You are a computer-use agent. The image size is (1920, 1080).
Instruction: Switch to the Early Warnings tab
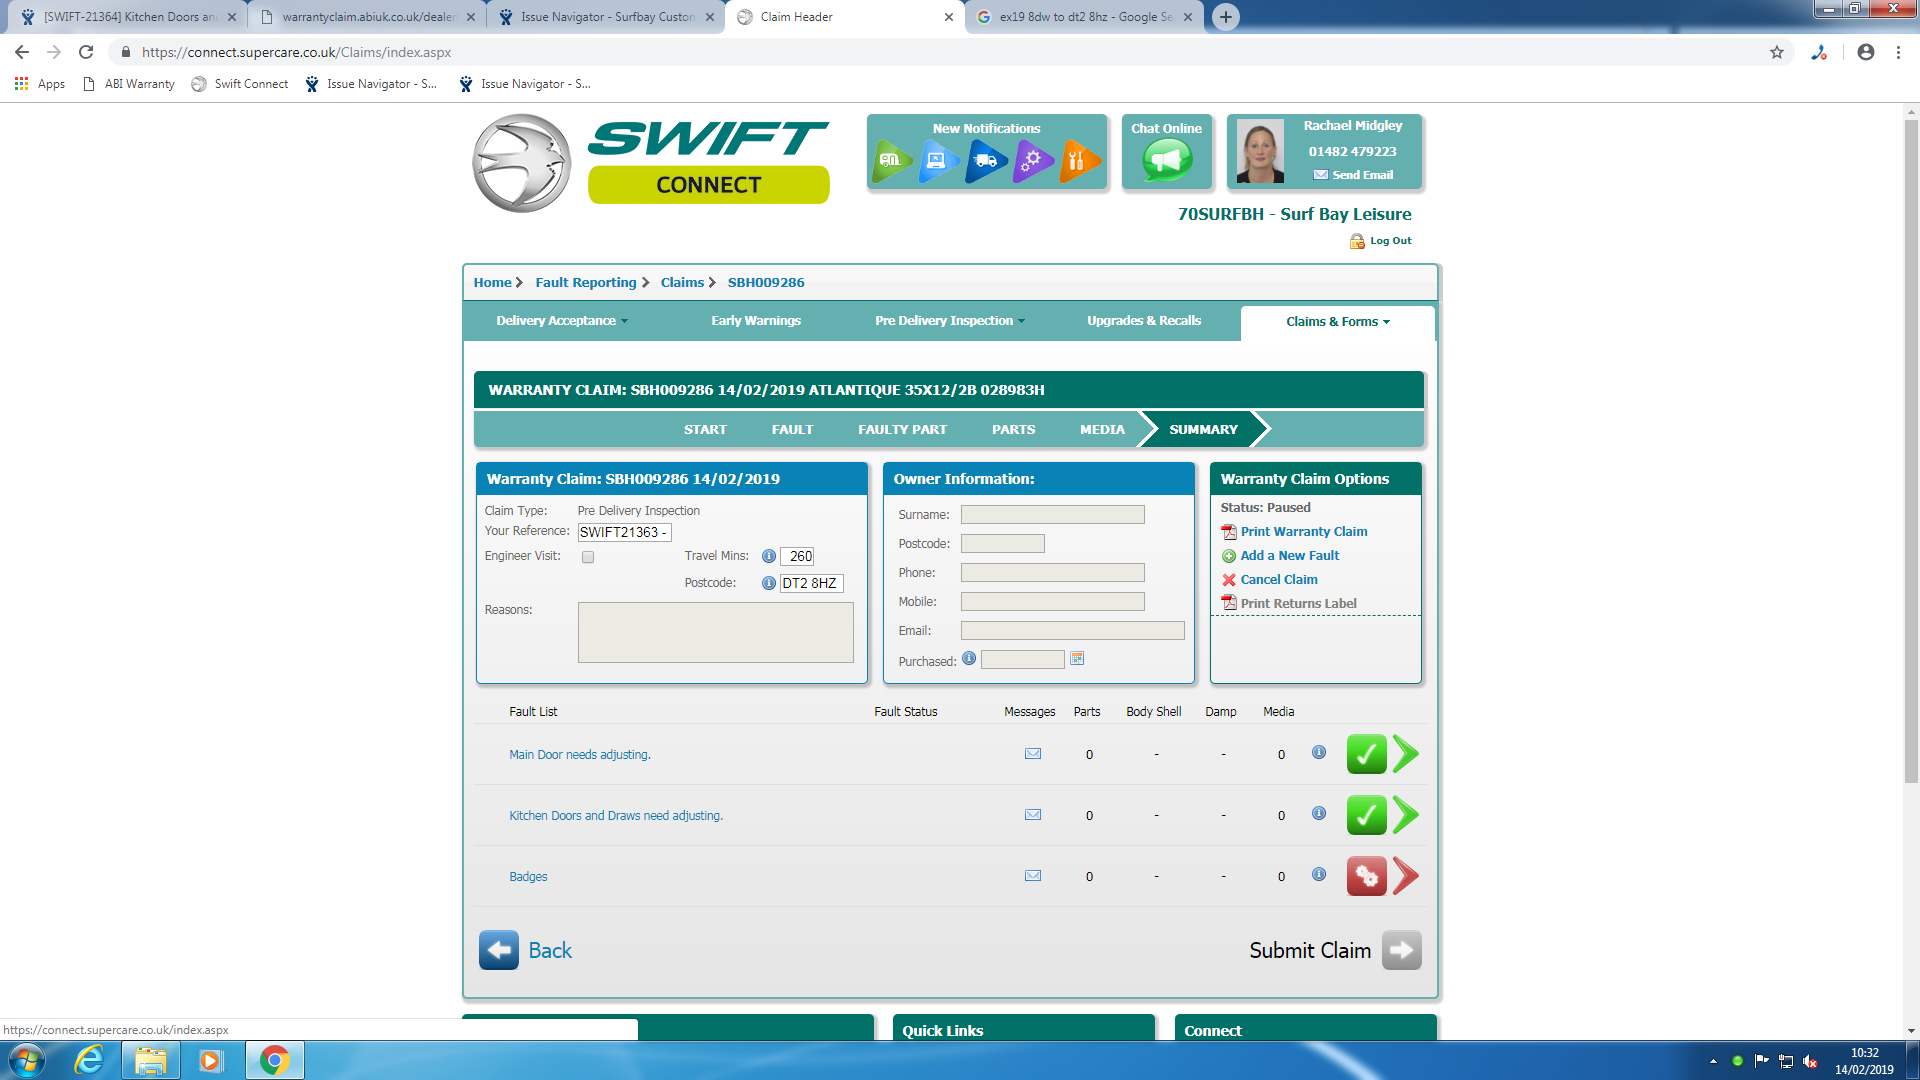click(x=756, y=321)
